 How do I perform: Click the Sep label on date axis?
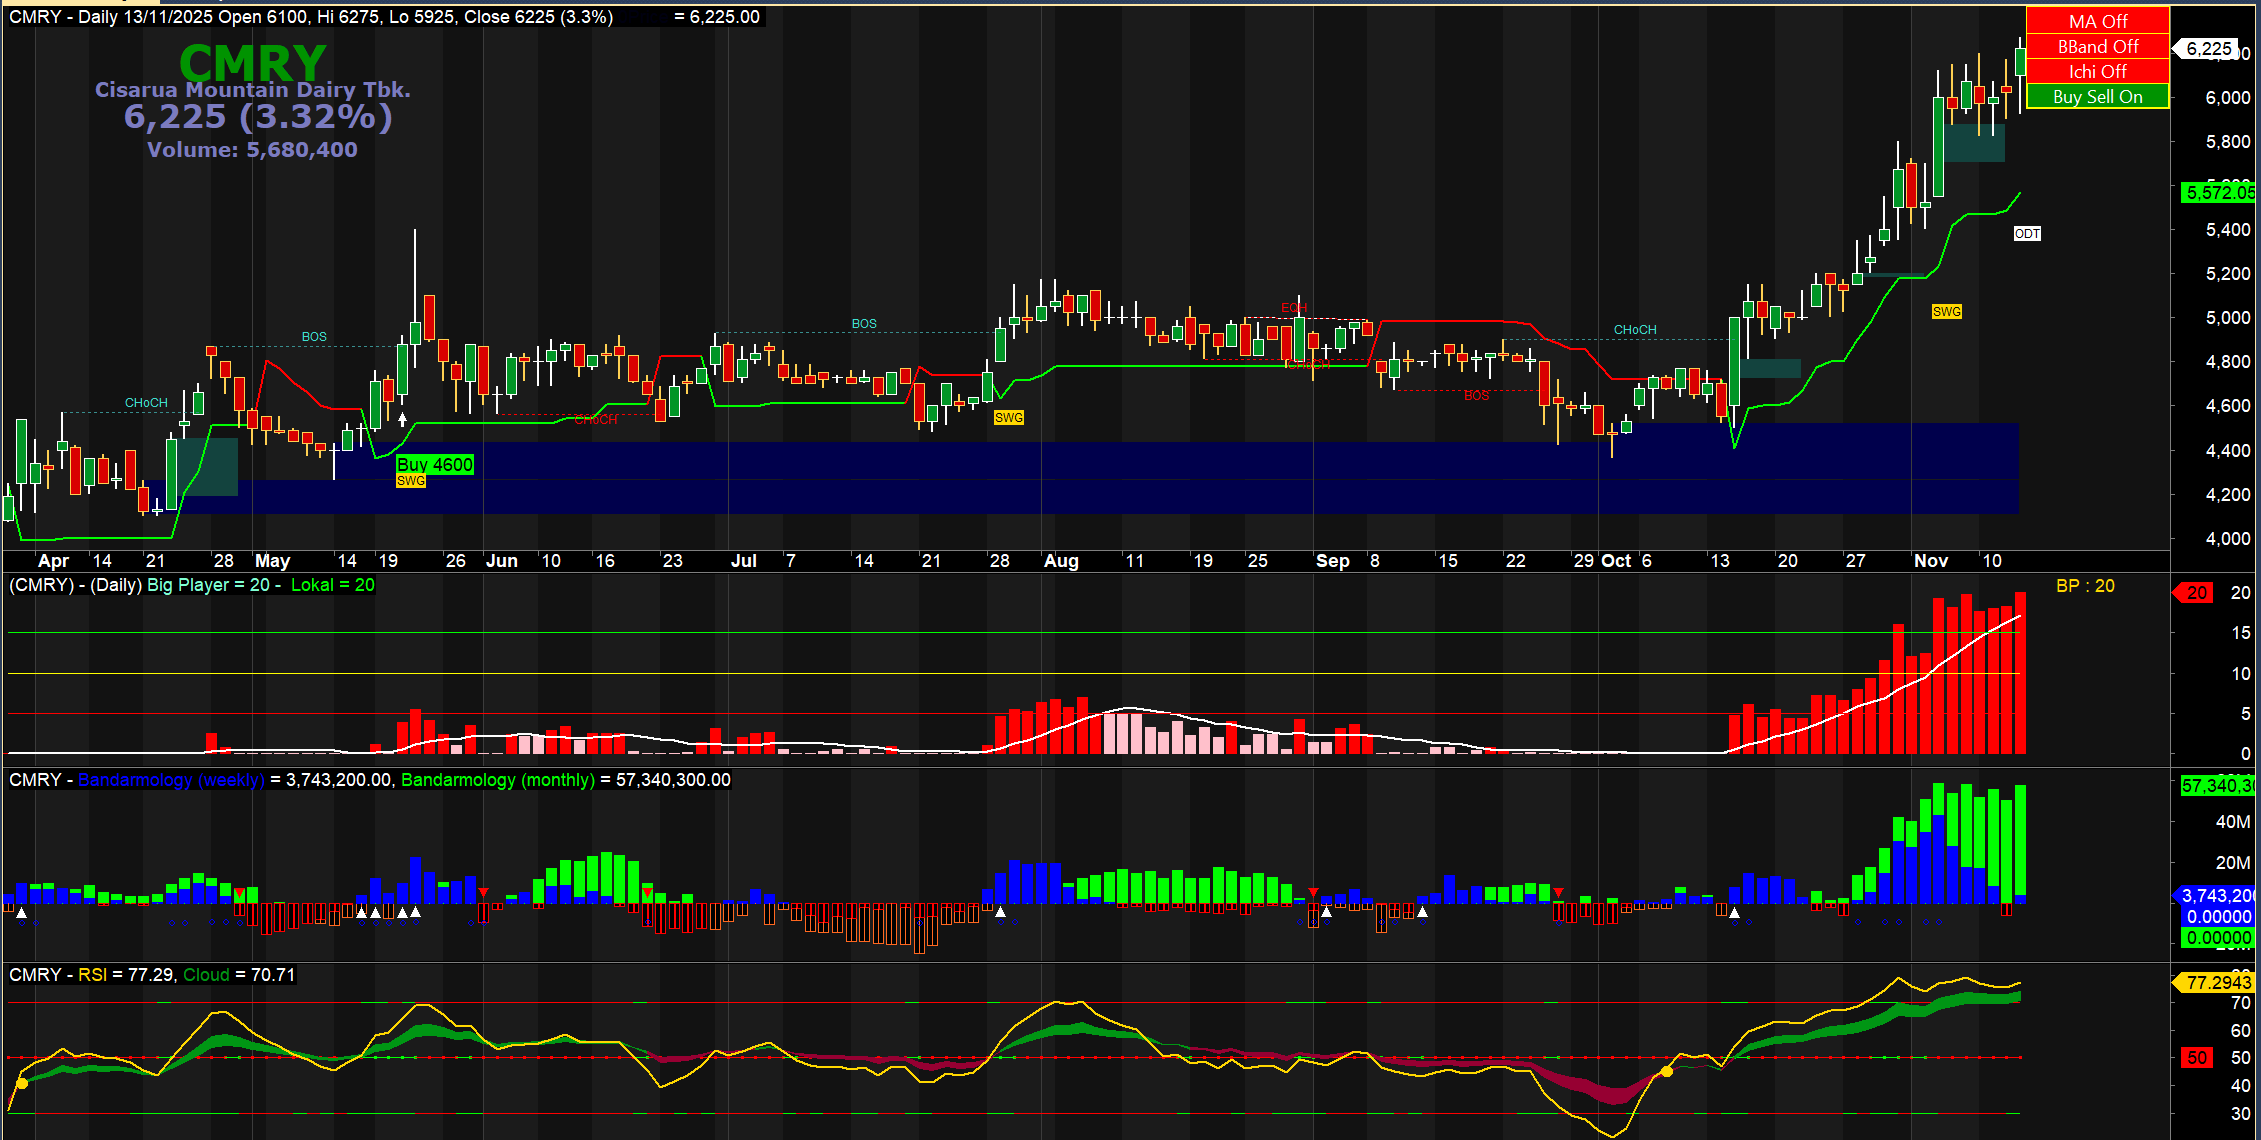pos(1332,561)
